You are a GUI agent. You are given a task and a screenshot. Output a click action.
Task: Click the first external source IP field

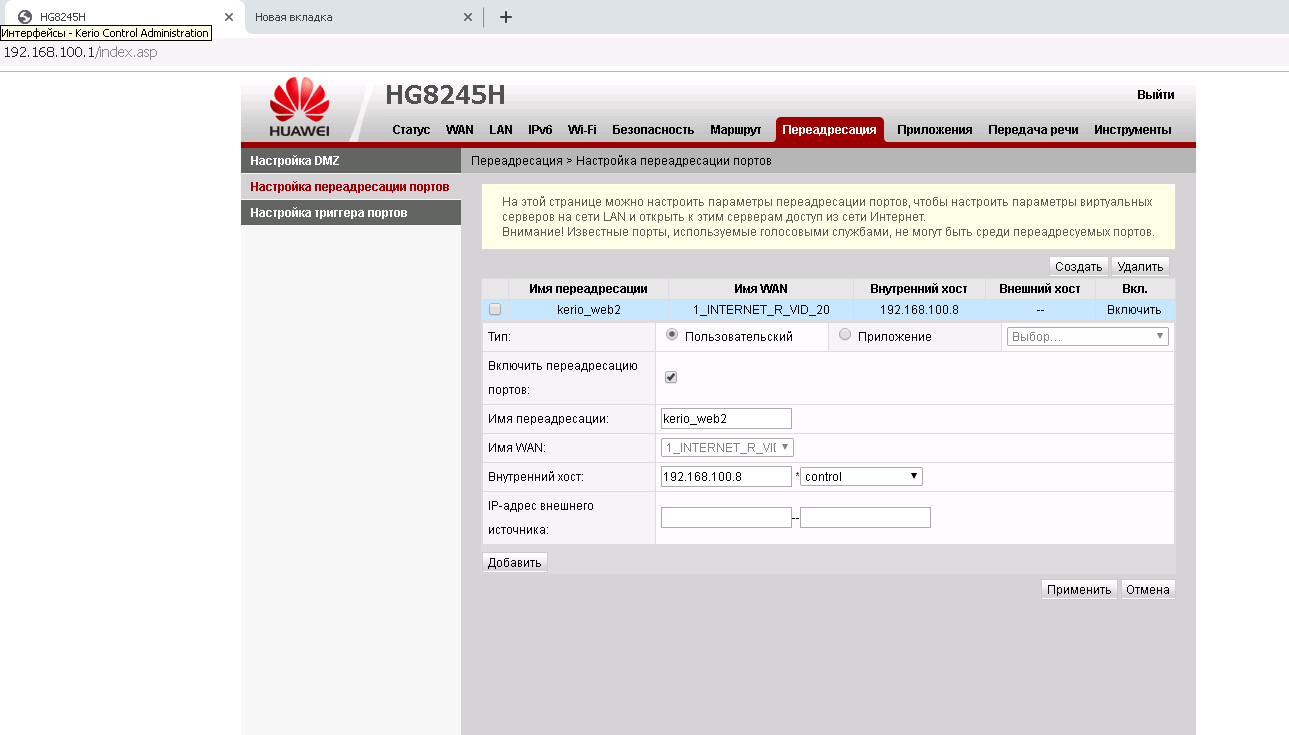click(x=726, y=518)
